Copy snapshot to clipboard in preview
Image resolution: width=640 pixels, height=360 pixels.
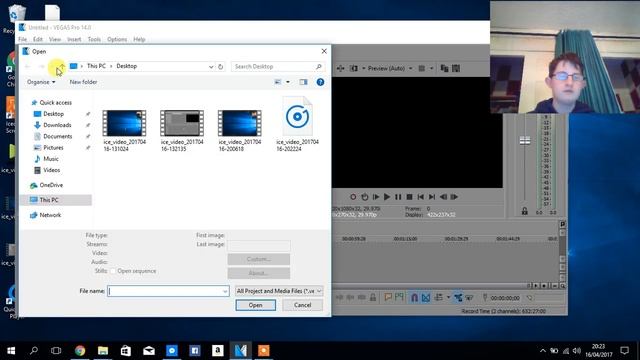tap(444, 69)
